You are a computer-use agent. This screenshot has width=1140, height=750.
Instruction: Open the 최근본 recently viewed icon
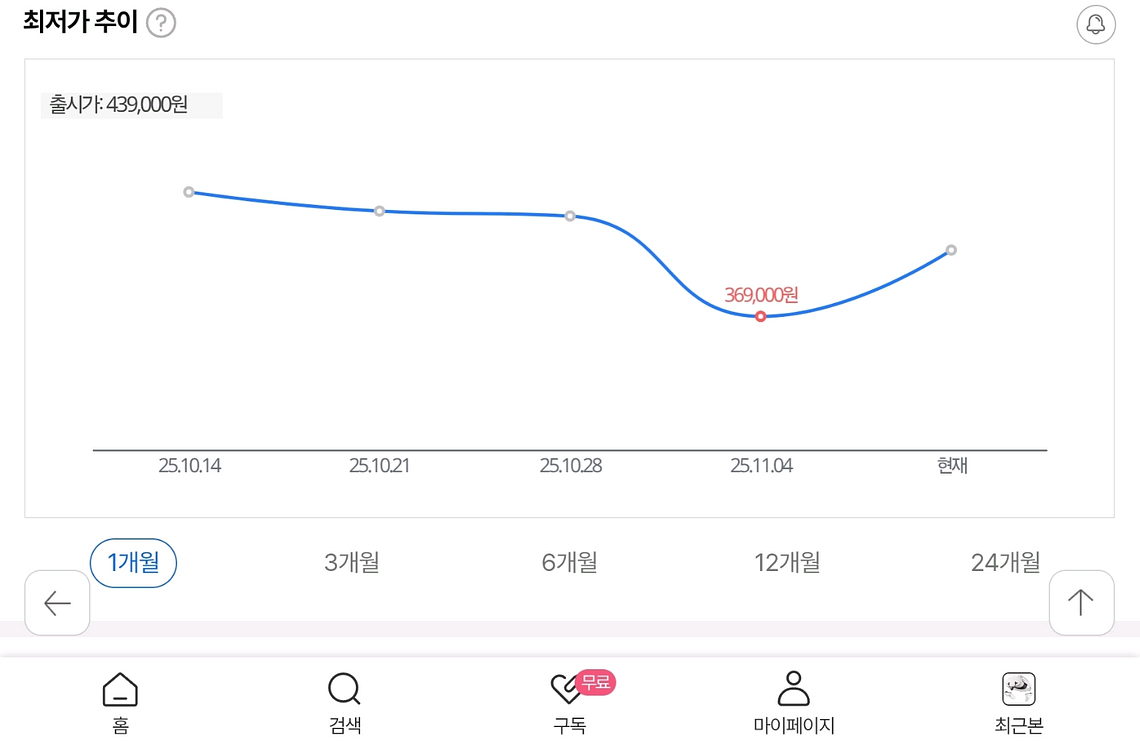click(1017, 690)
